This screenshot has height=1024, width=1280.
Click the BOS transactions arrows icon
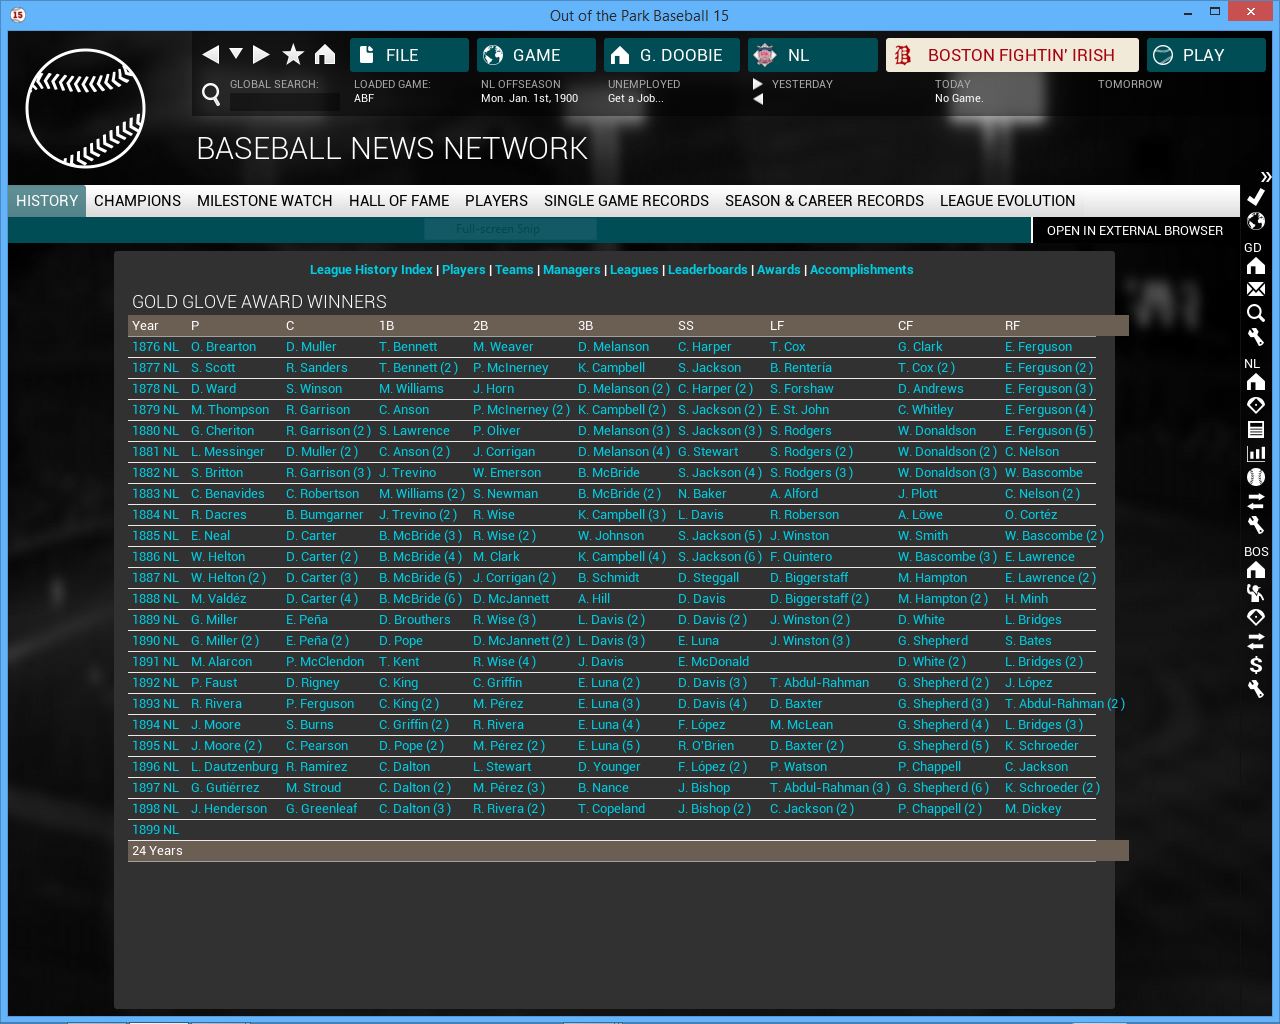click(1256, 641)
